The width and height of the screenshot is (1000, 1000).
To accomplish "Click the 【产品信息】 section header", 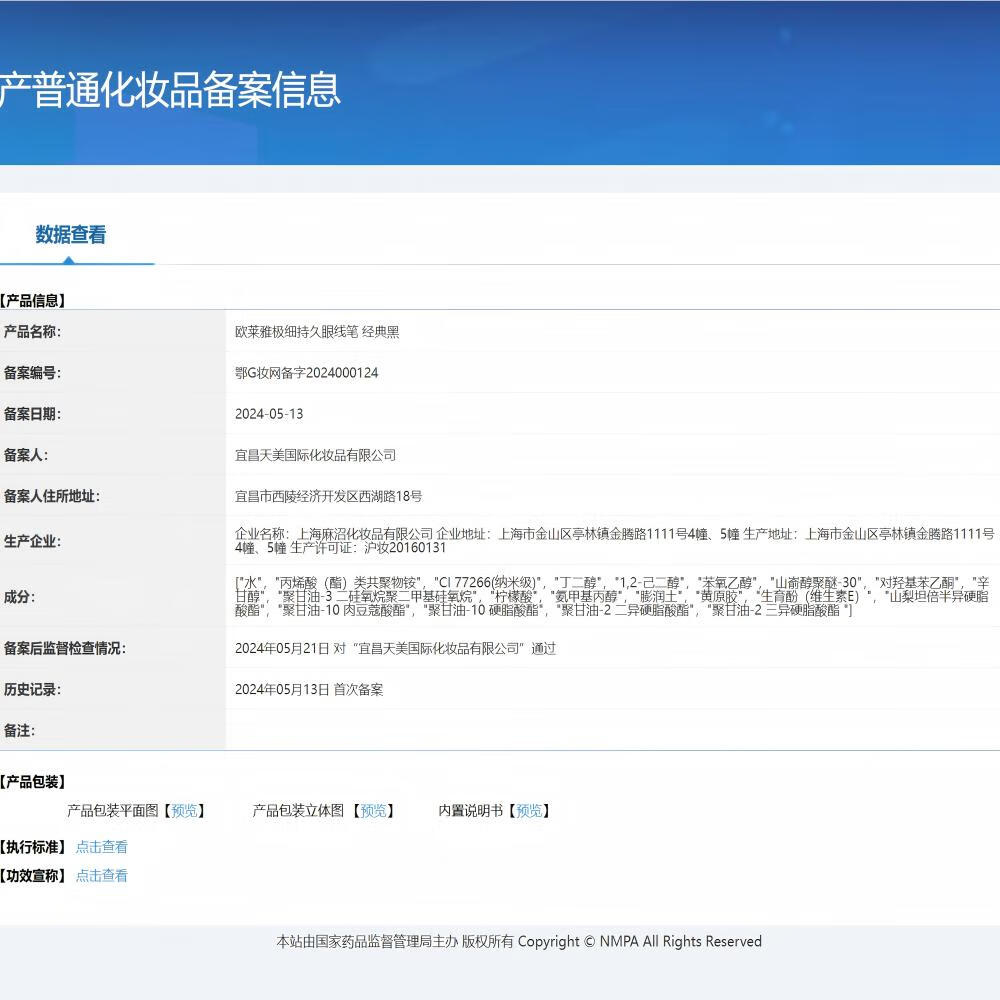I will tap(33, 300).
